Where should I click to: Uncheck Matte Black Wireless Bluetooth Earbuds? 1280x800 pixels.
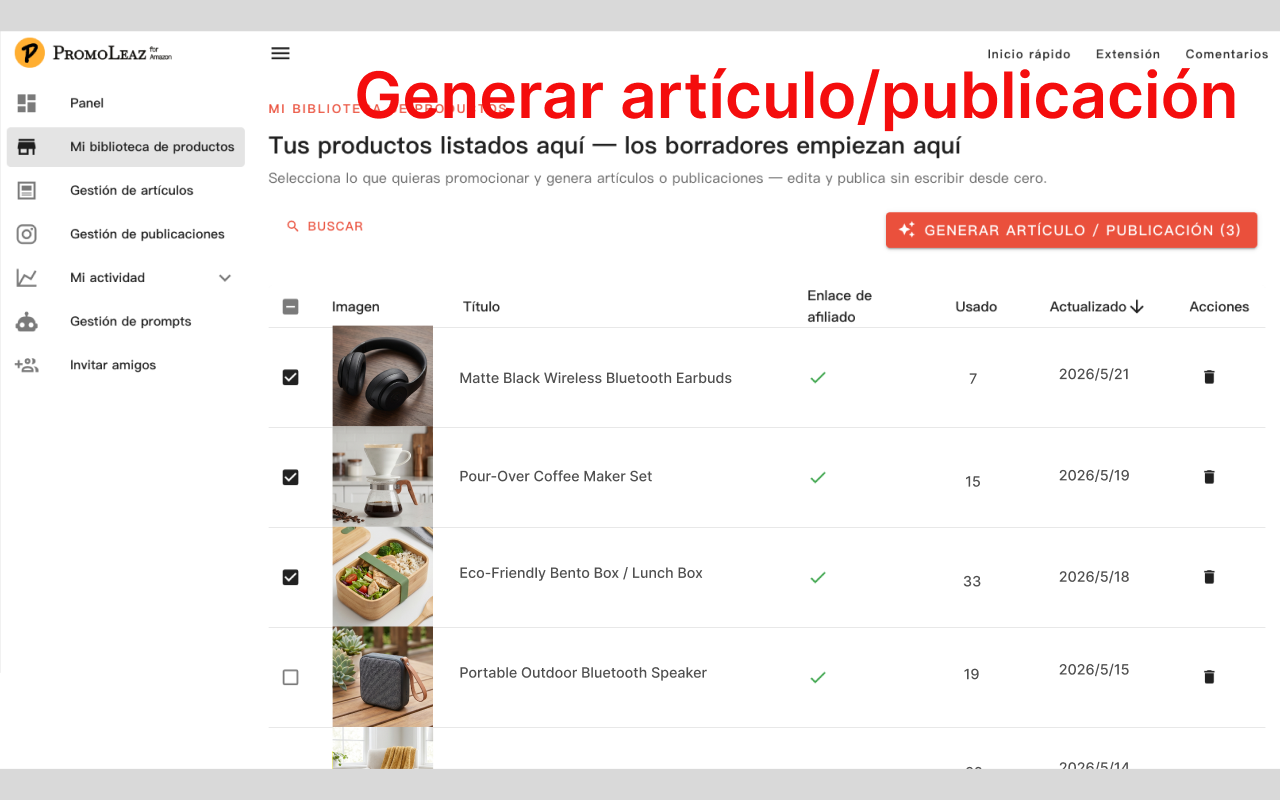click(x=291, y=378)
